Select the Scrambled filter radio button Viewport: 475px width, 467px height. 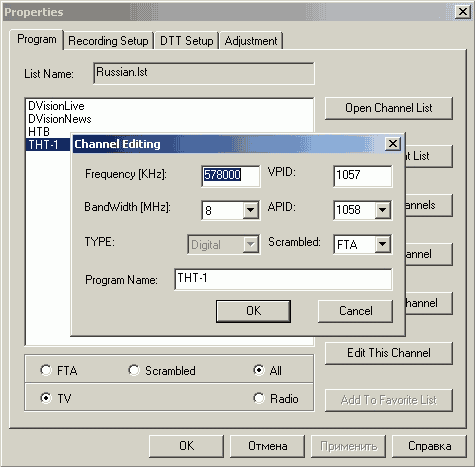click(x=134, y=370)
